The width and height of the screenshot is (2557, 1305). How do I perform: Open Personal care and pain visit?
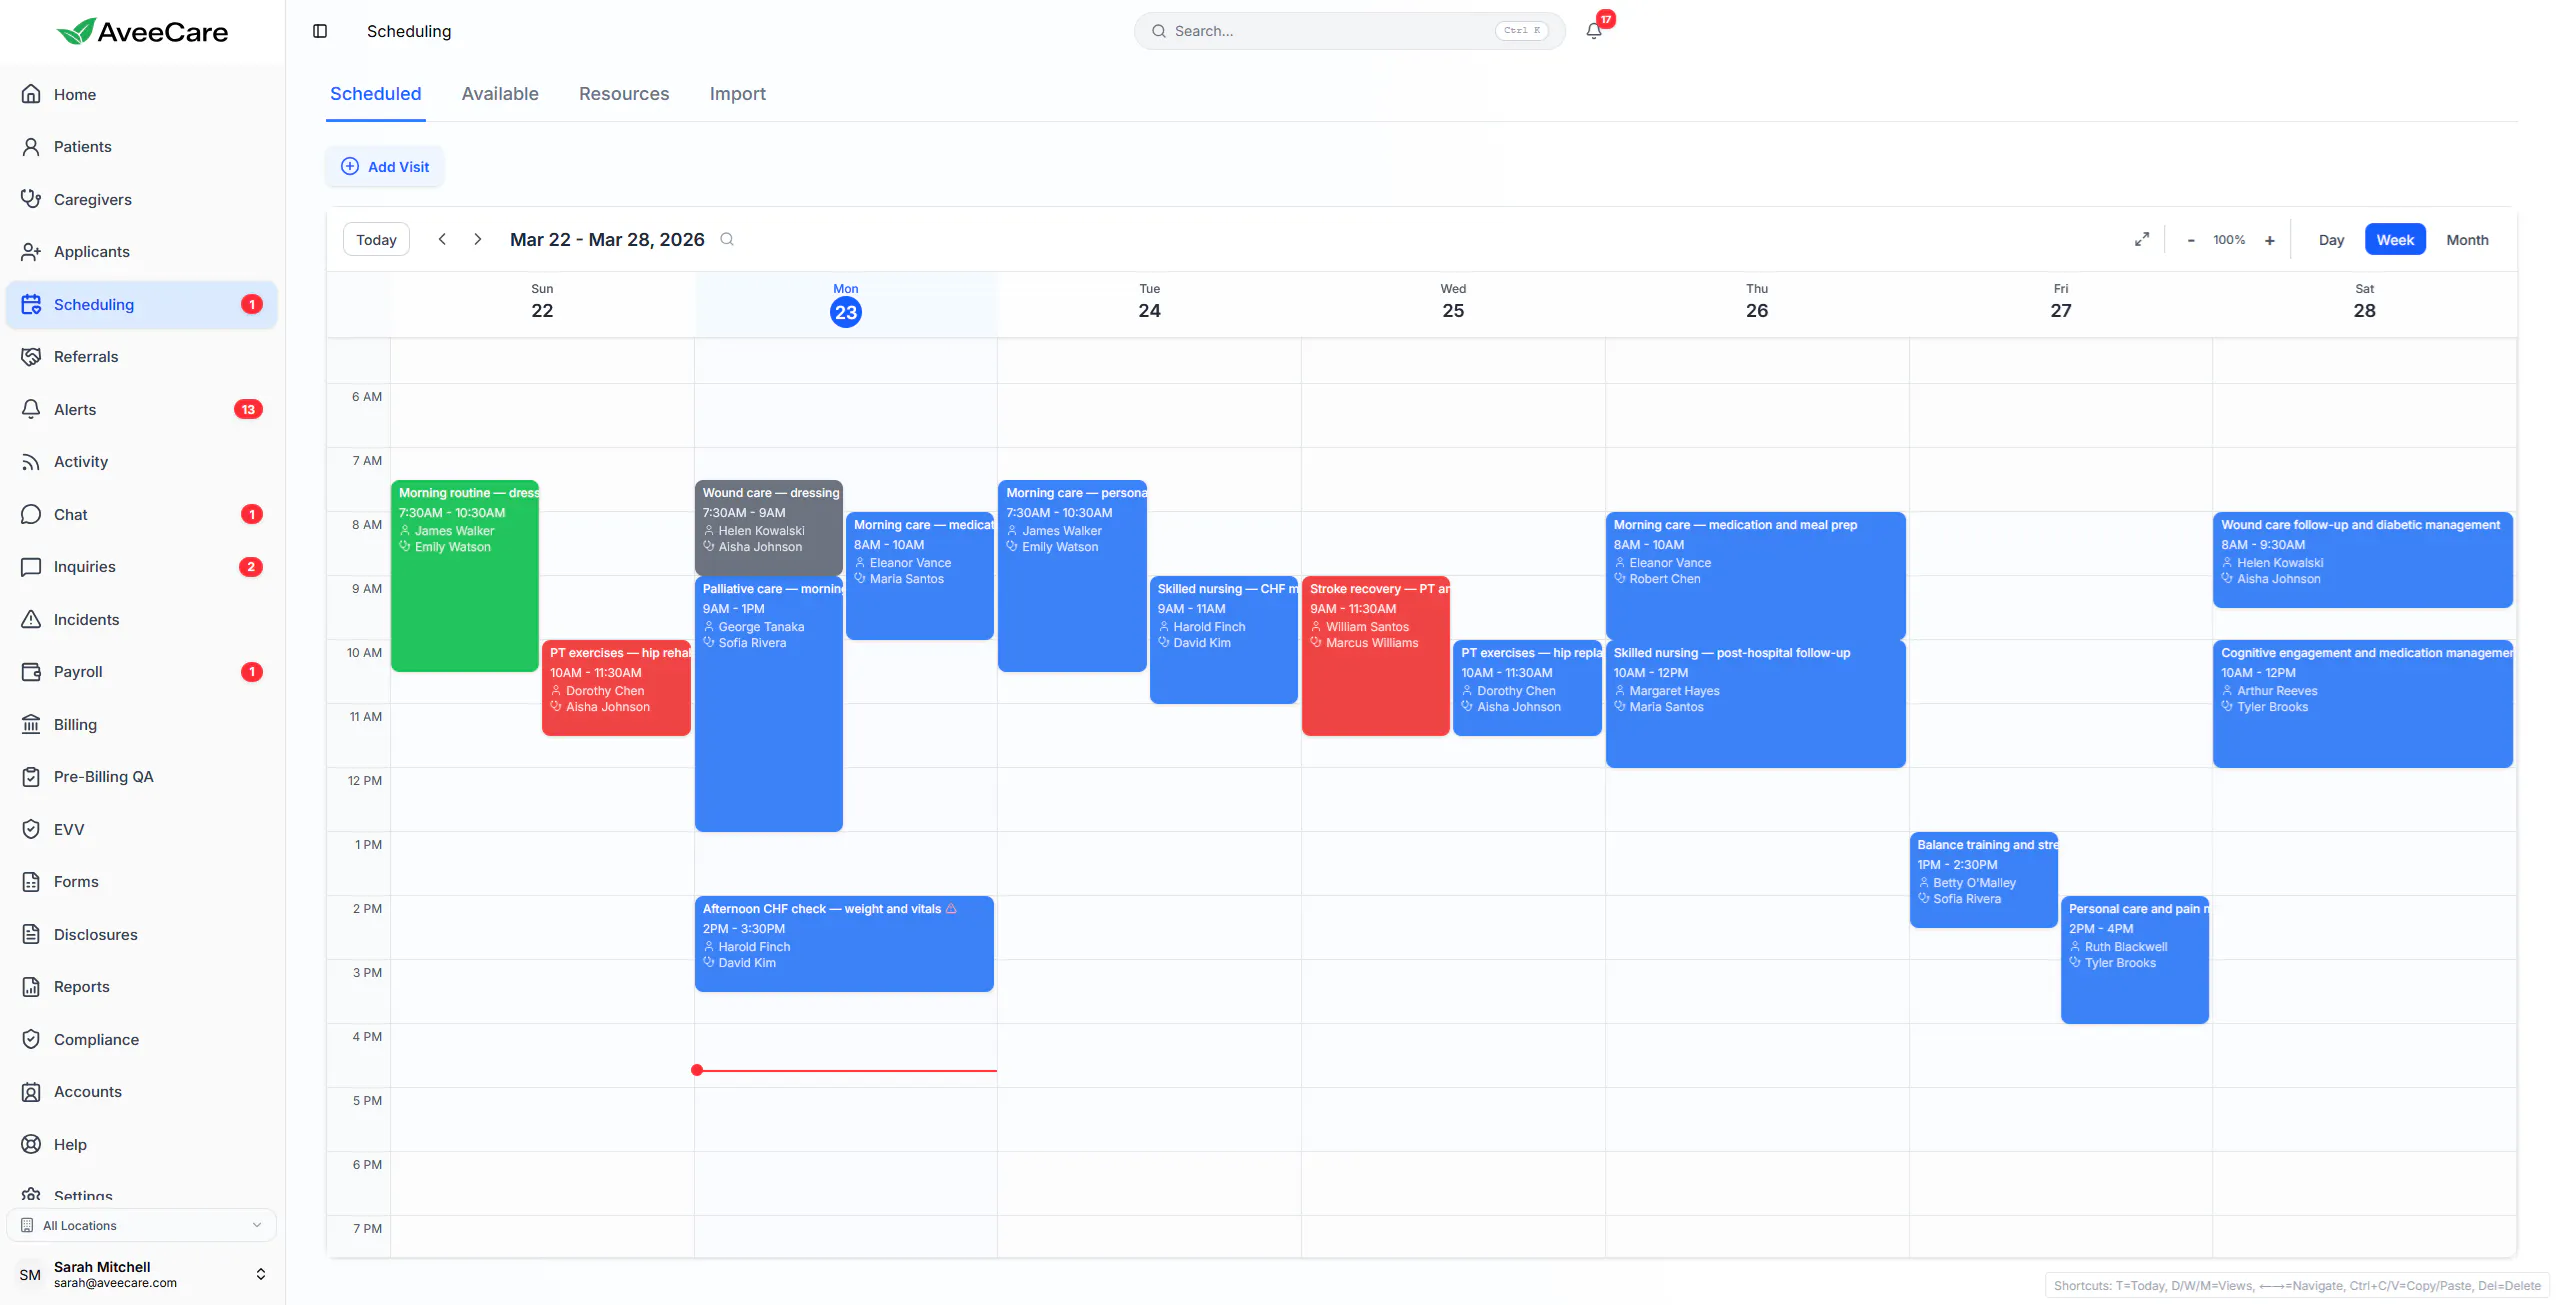[2135, 960]
